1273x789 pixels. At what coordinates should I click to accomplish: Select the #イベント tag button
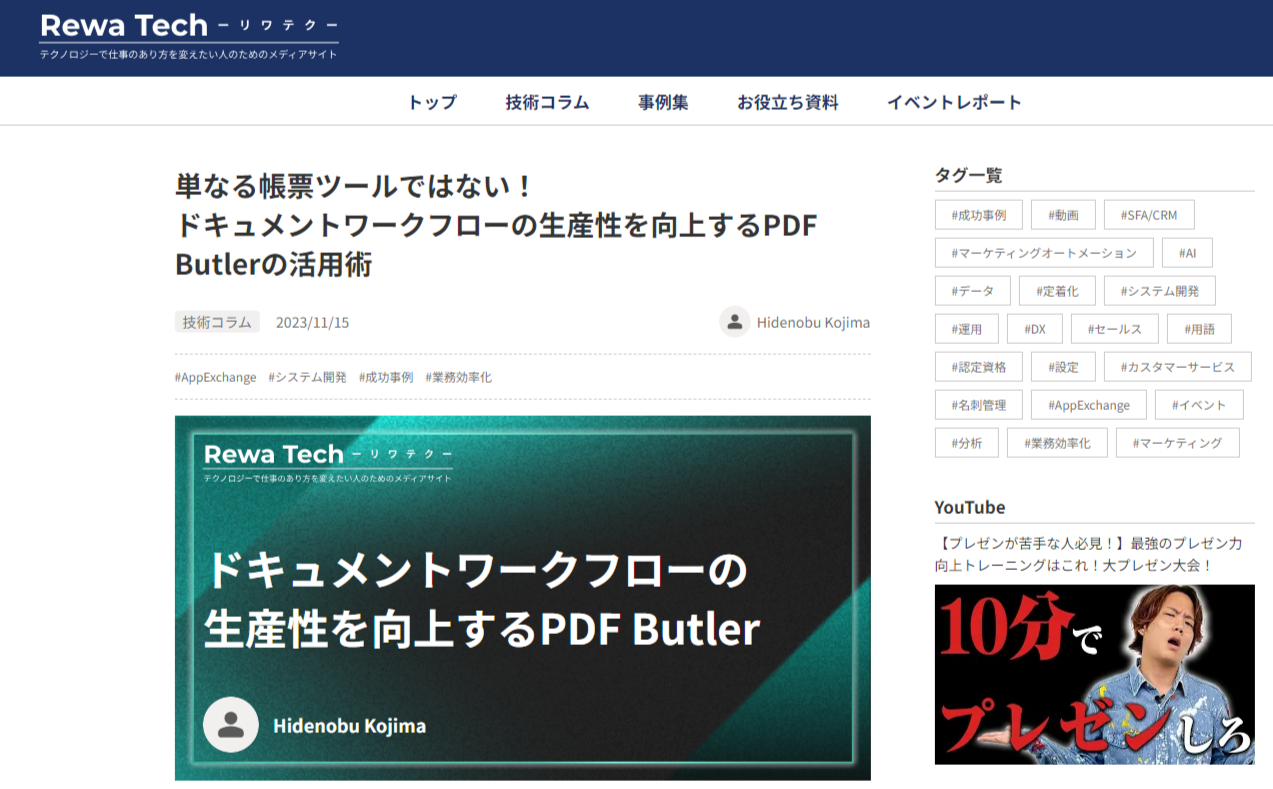pos(1199,405)
